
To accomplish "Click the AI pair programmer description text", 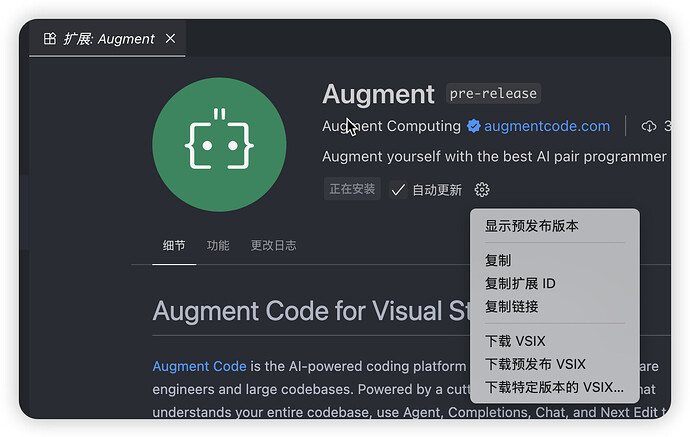I will point(494,157).
